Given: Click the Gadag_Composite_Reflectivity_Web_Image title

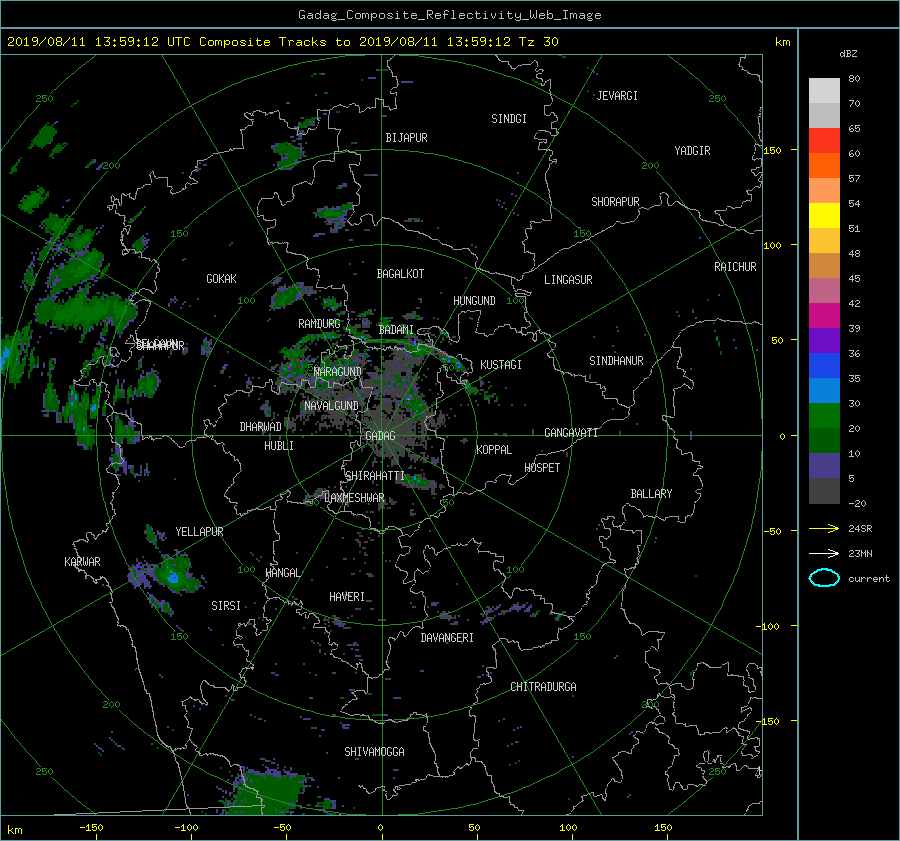Looking at the screenshot, I should 449,15.
